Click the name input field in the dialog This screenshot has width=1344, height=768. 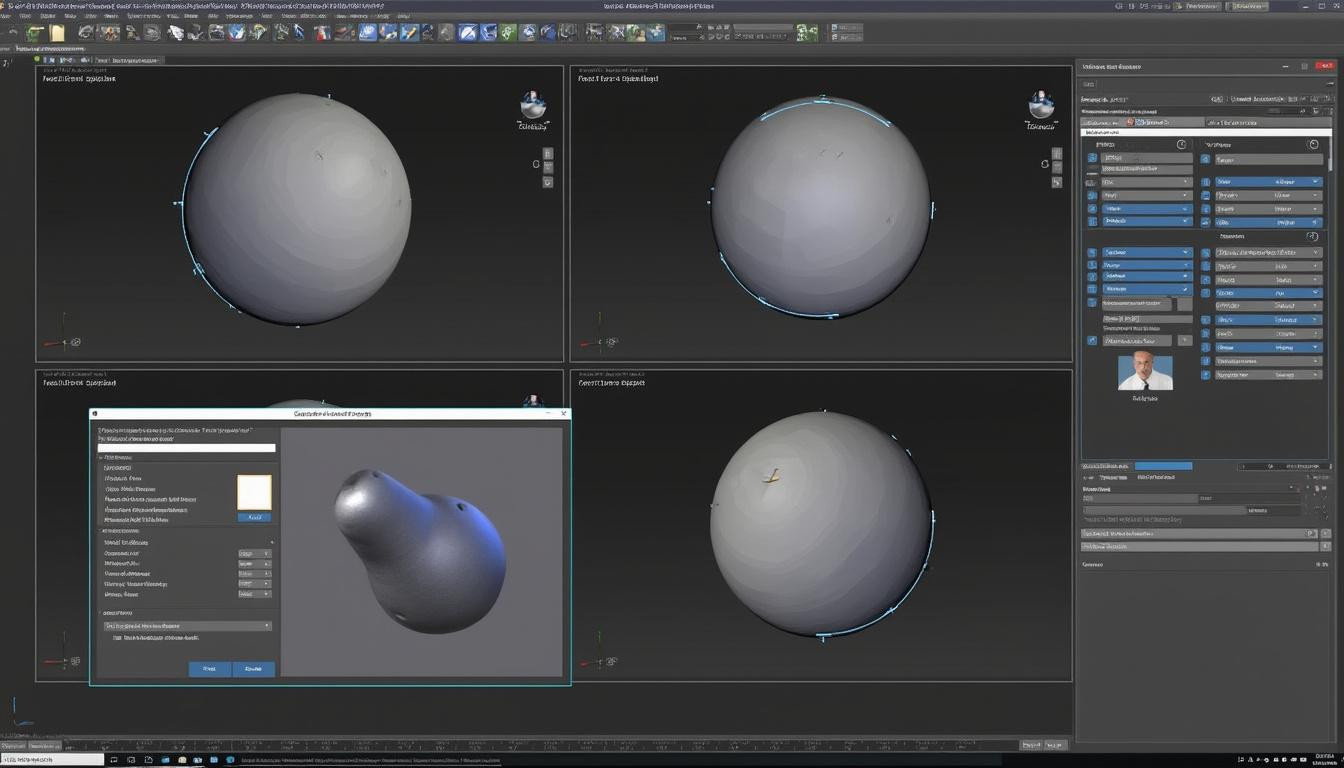click(186, 448)
